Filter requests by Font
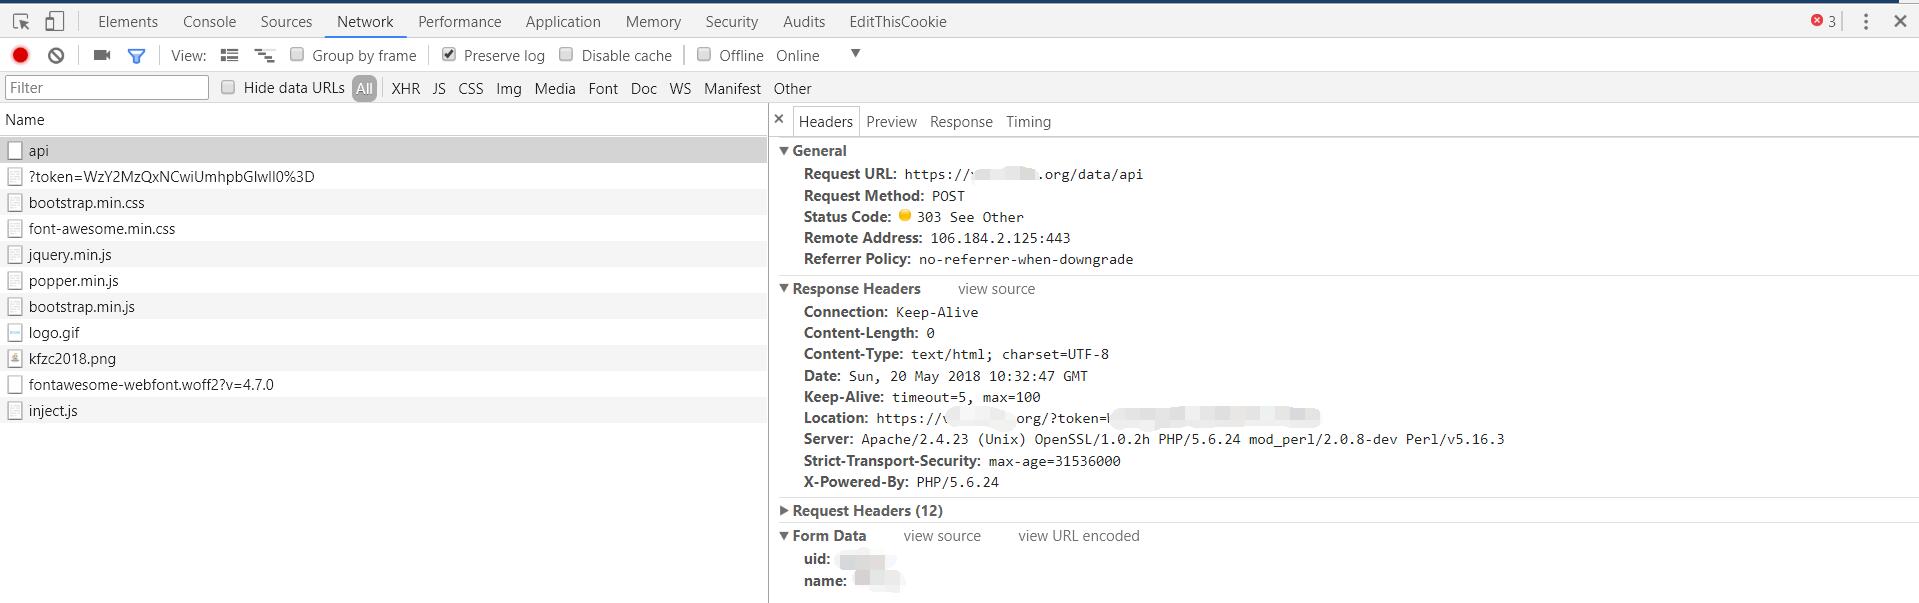Screen dimensions: 1919x603 pyautogui.click(x=603, y=88)
